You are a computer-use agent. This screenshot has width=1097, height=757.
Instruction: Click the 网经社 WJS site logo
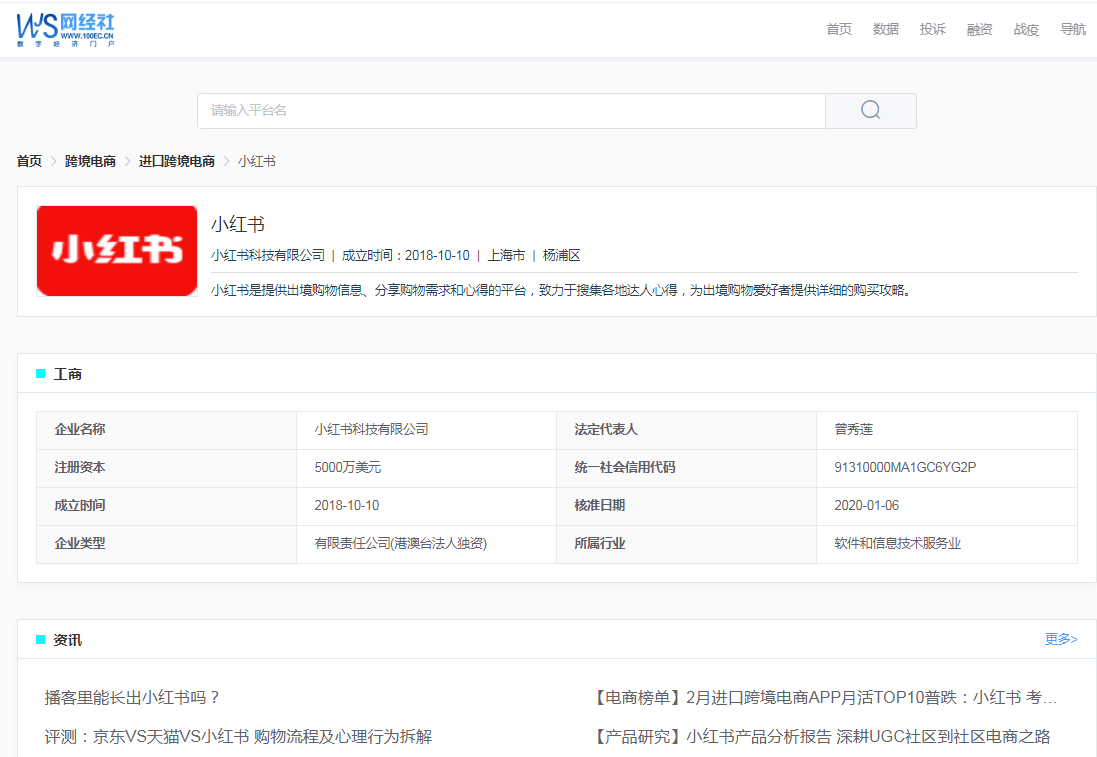coord(63,29)
